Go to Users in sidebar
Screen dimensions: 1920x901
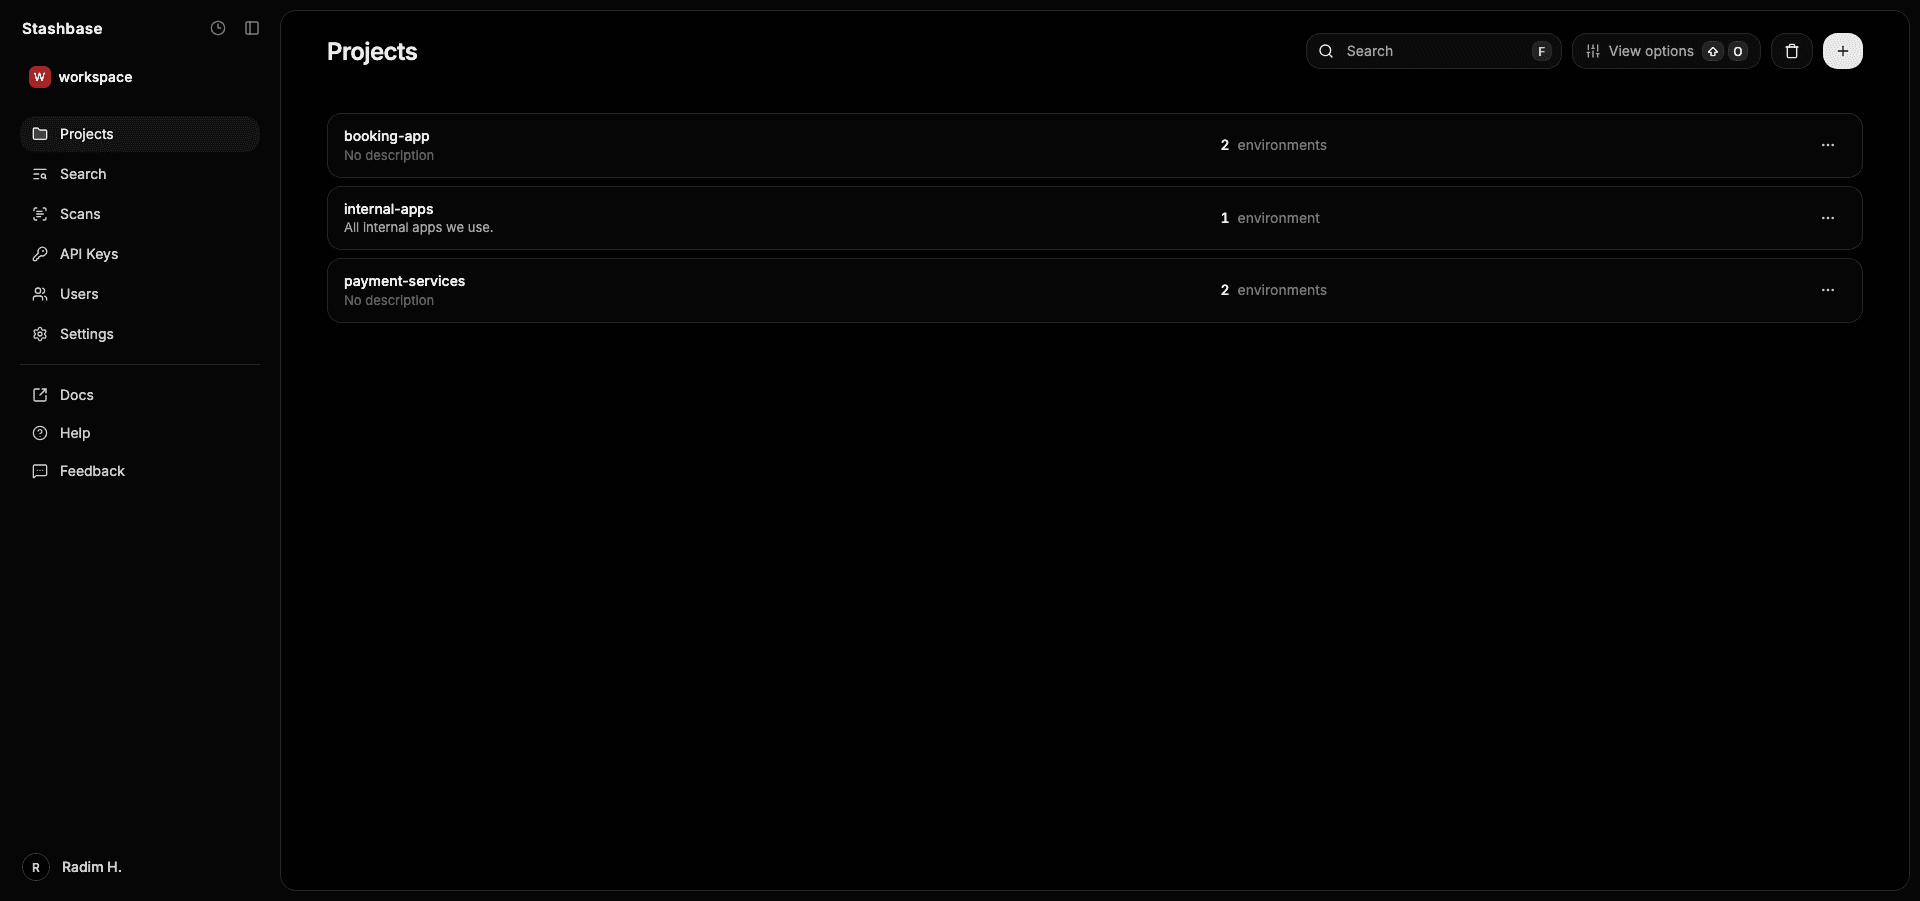click(x=140, y=294)
